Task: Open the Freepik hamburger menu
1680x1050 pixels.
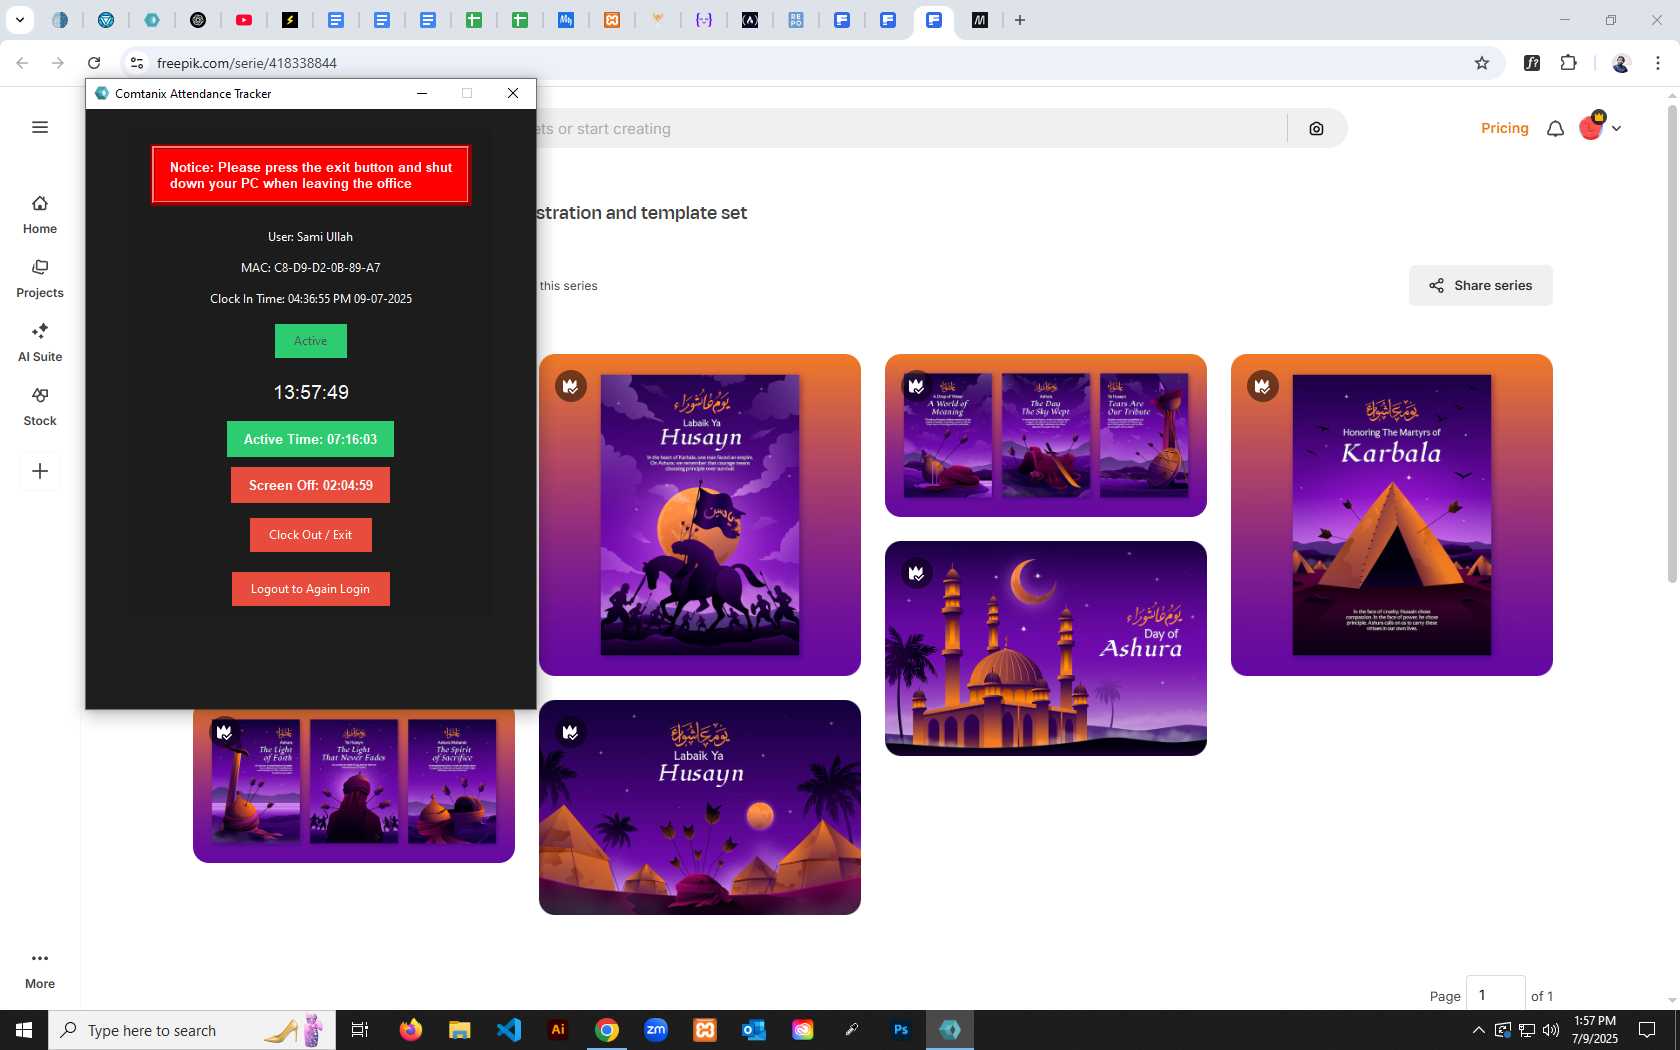Action: click(40, 127)
